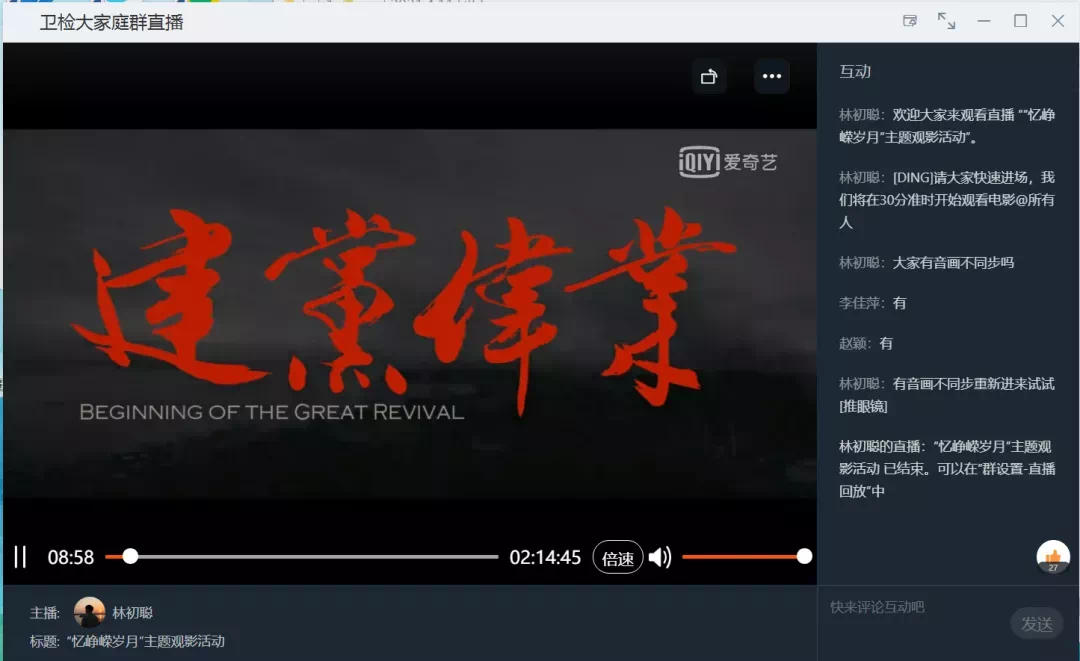1080x661 pixels.
Task: Click the orange volume slider knob
Action: (x=804, y=556)
